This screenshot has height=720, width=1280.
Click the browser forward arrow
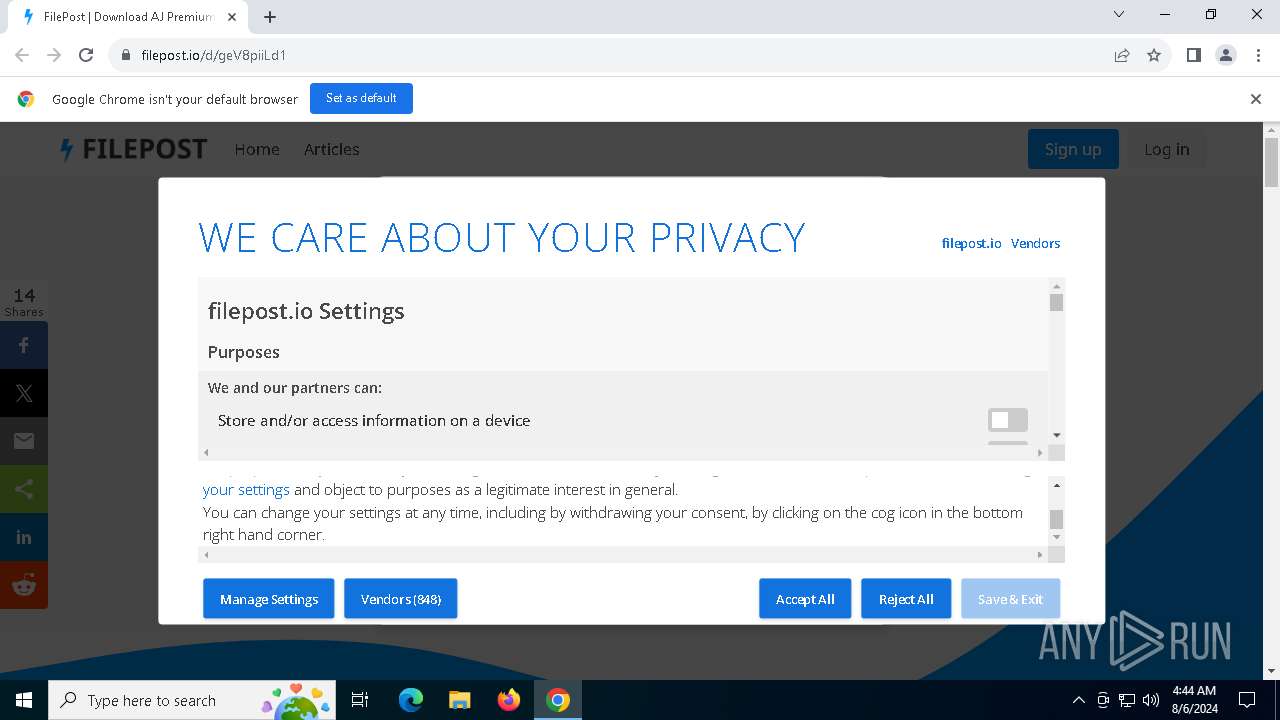pyautogui.click(x=54, y=55)
